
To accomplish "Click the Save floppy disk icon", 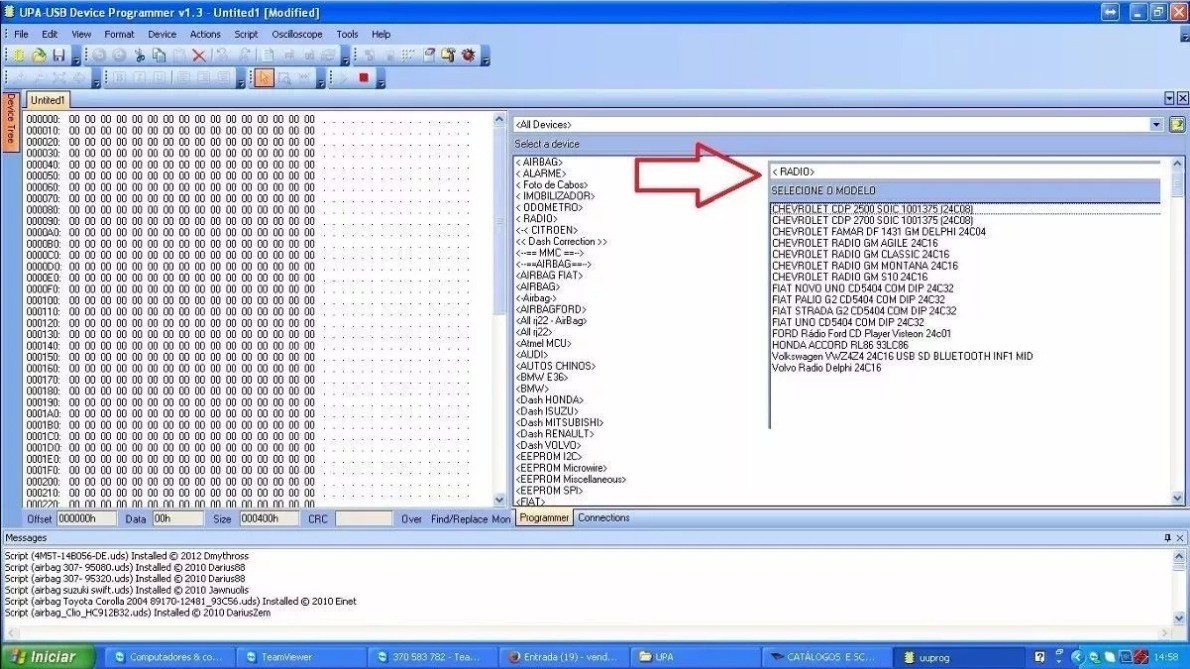I will [58, 55].
